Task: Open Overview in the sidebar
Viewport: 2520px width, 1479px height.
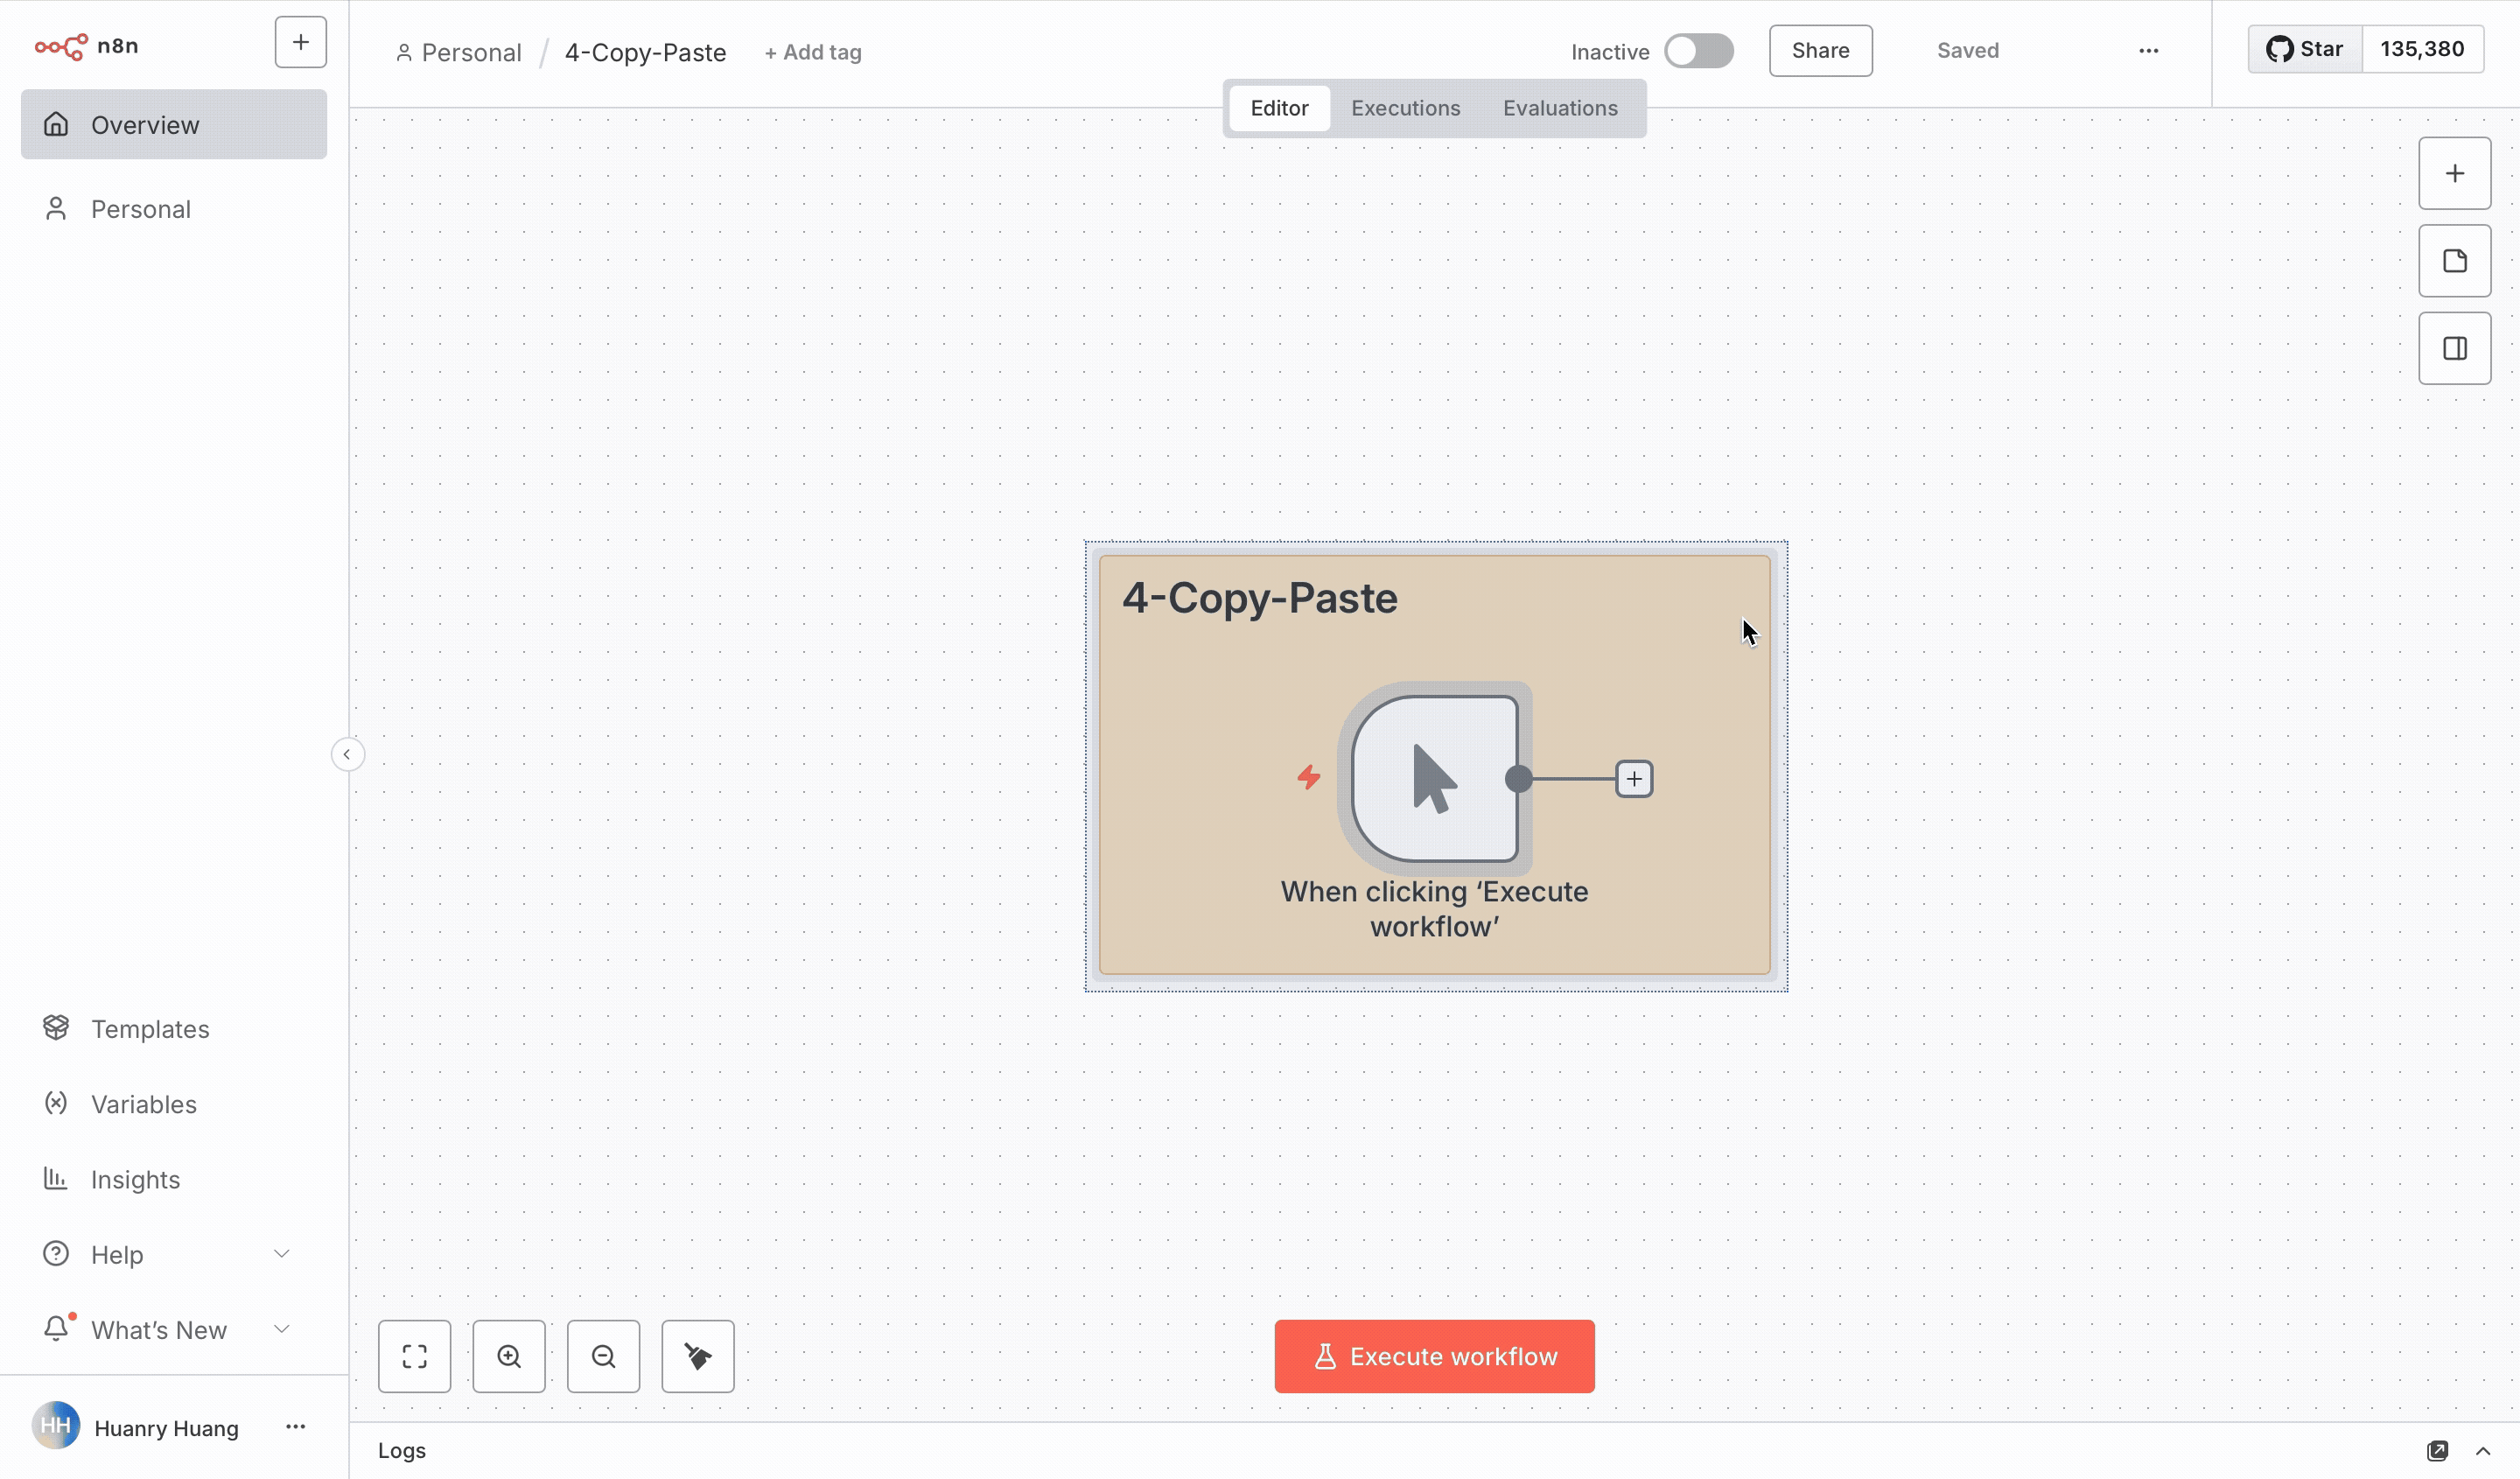Action: coord(174,125)
